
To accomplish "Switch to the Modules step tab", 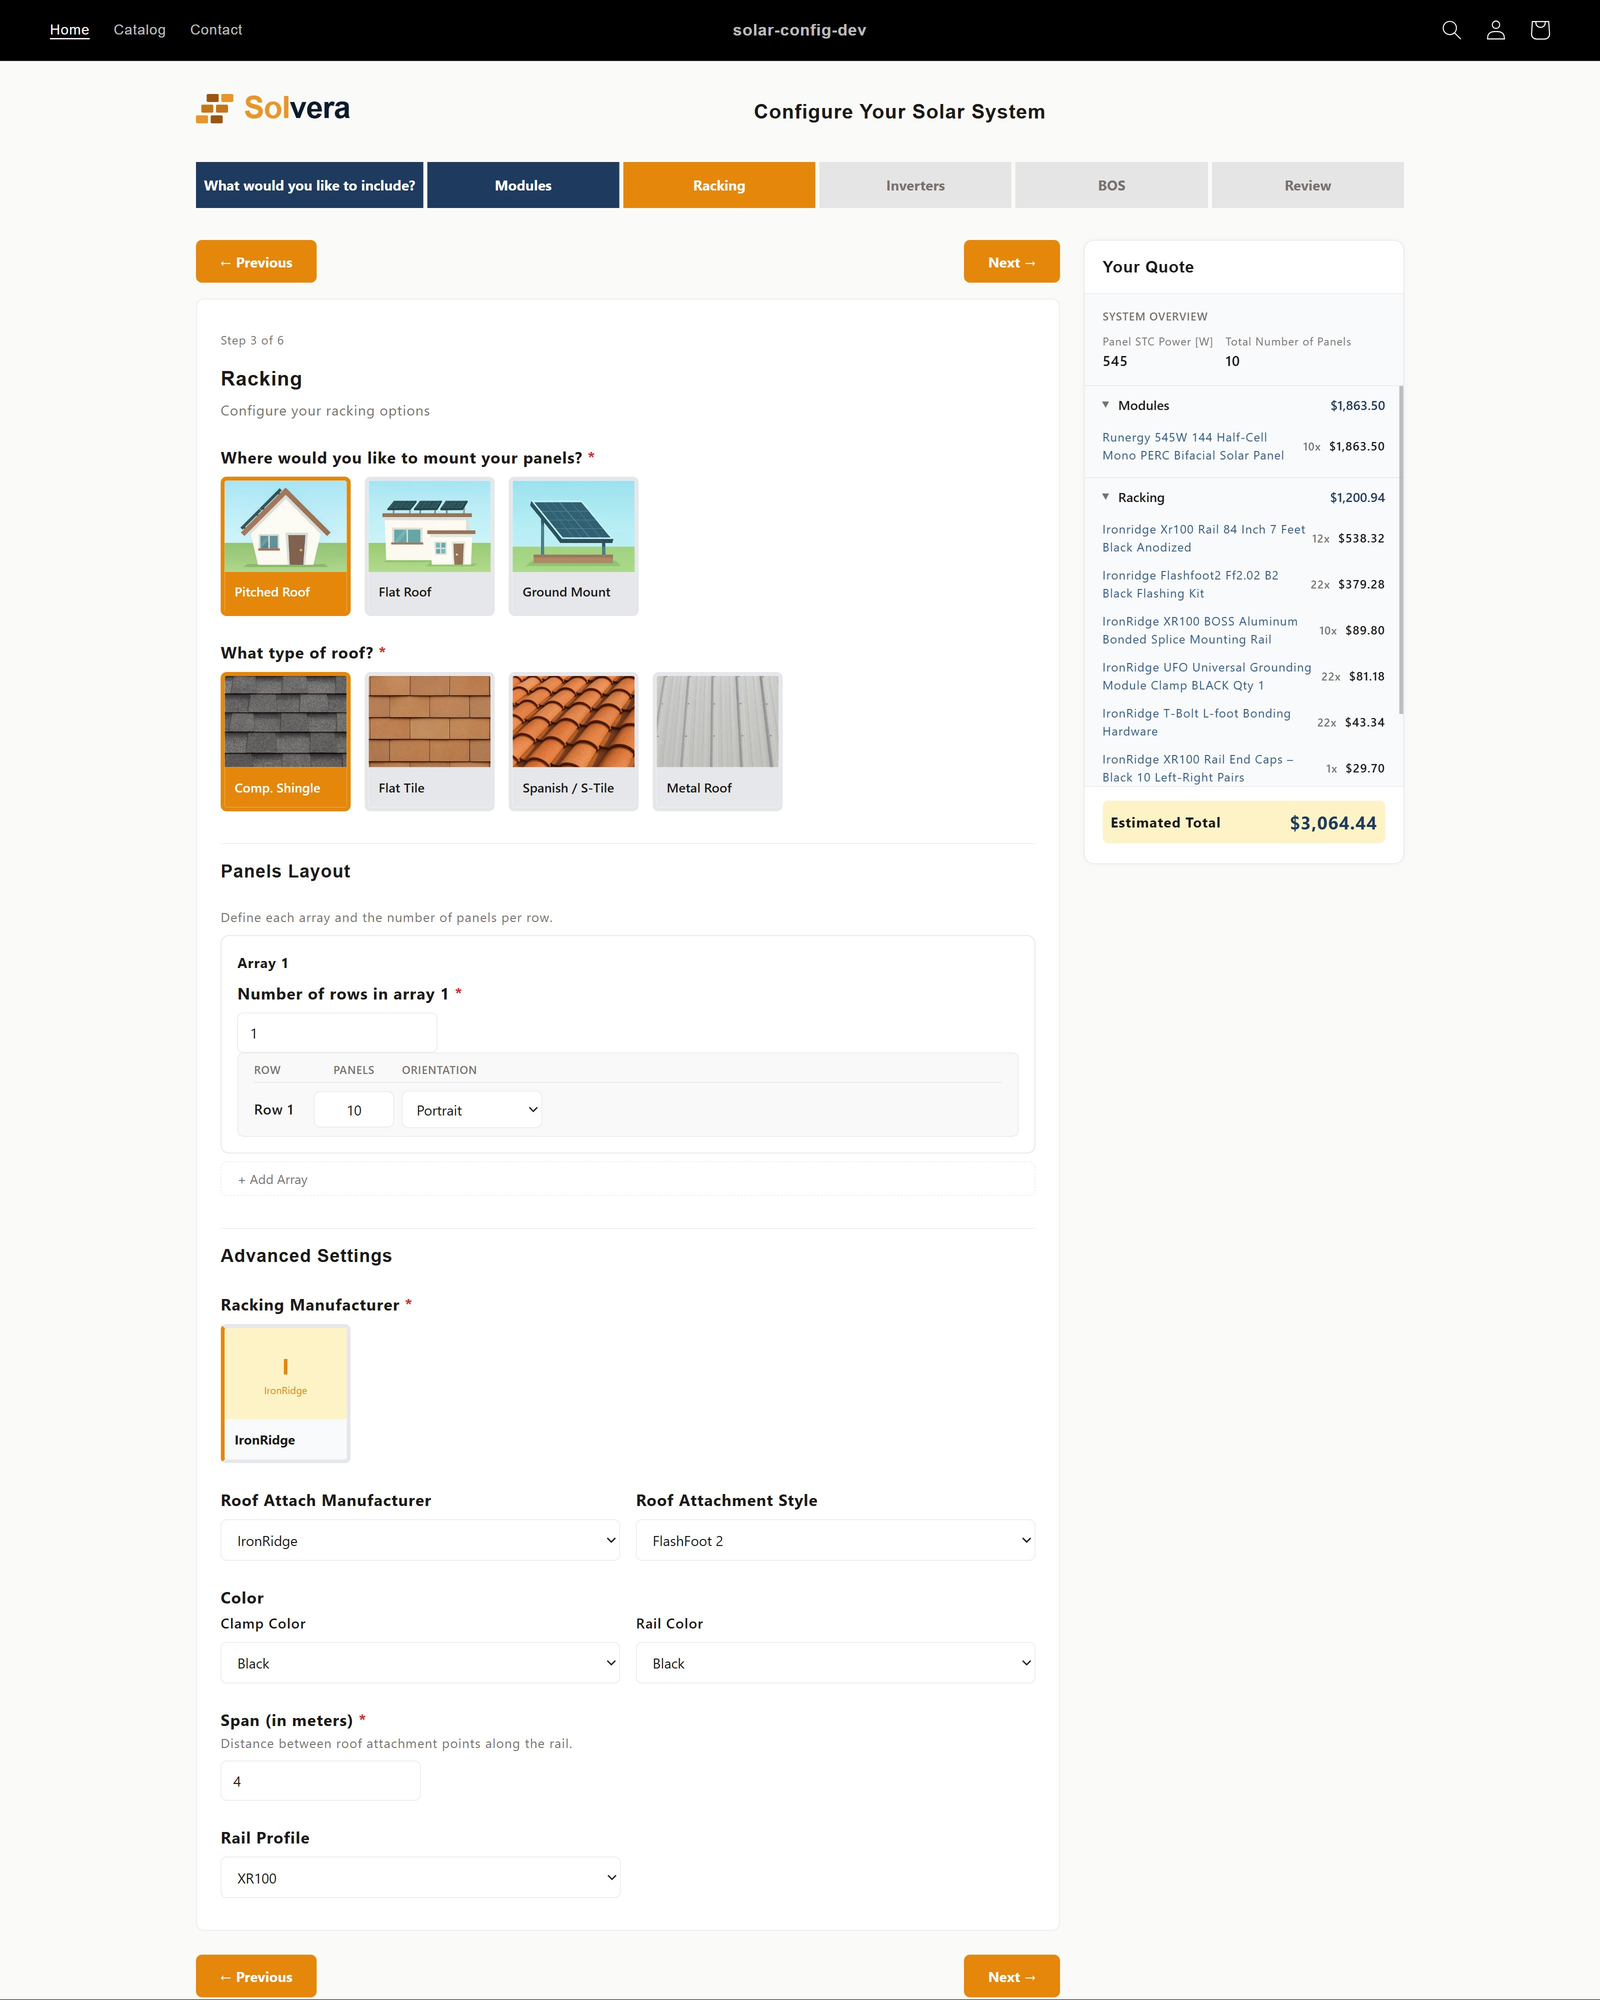I will point(523,185).
